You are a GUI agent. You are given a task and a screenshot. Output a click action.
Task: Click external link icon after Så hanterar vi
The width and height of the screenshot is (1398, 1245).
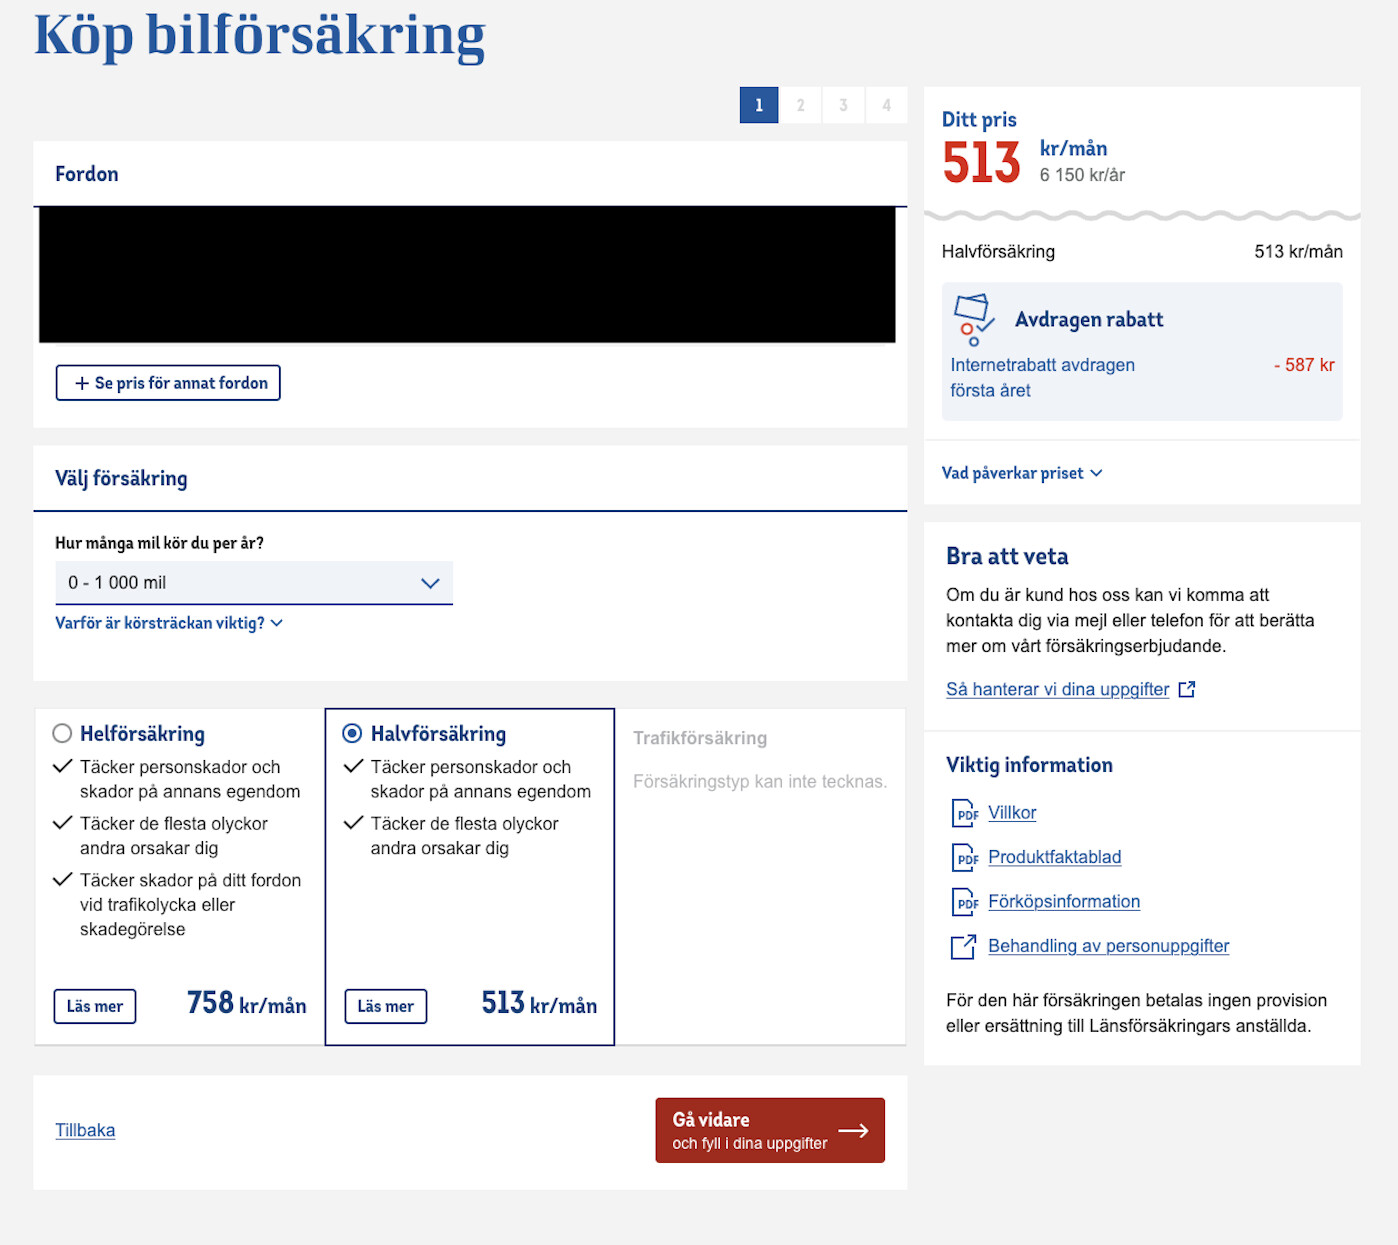[x=1187, y=689]
